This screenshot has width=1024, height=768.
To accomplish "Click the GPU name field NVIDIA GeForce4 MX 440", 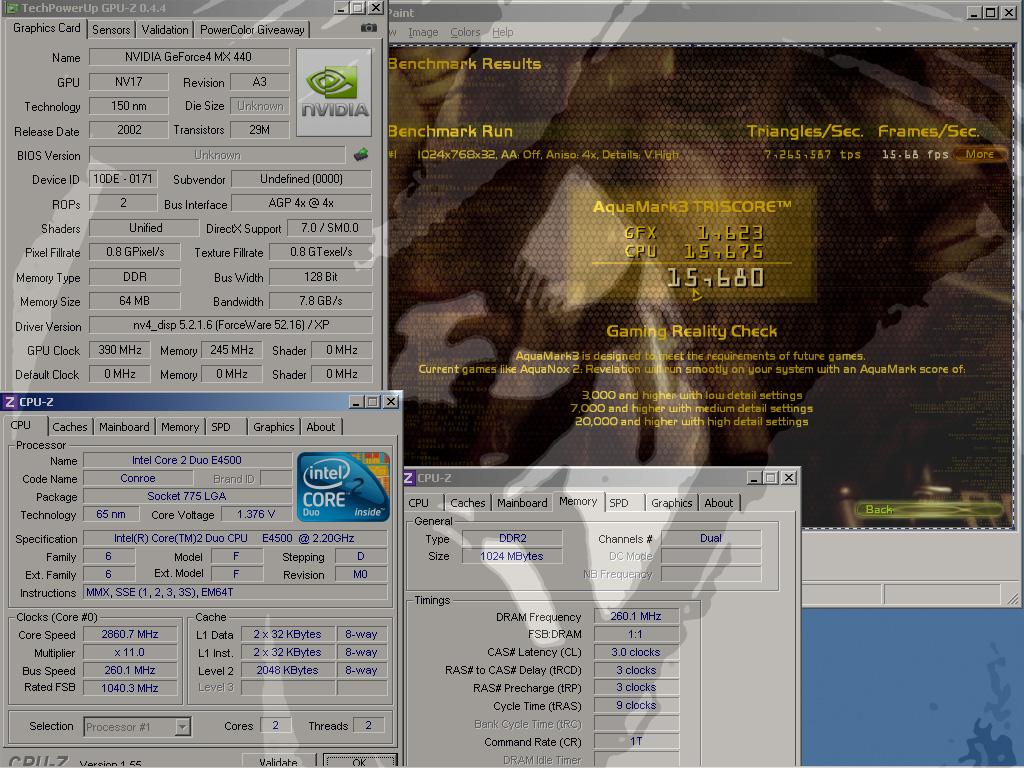I will [189, 57].
